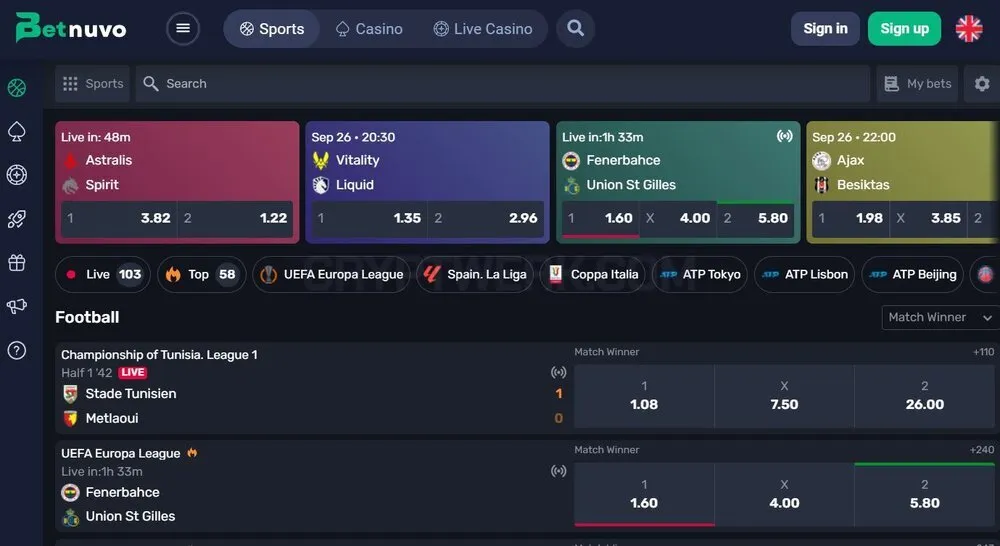The width and height of the screenshot is (1000, 546).
Task: Click the Metlaoui crest icon
Action: coord(70,418)
